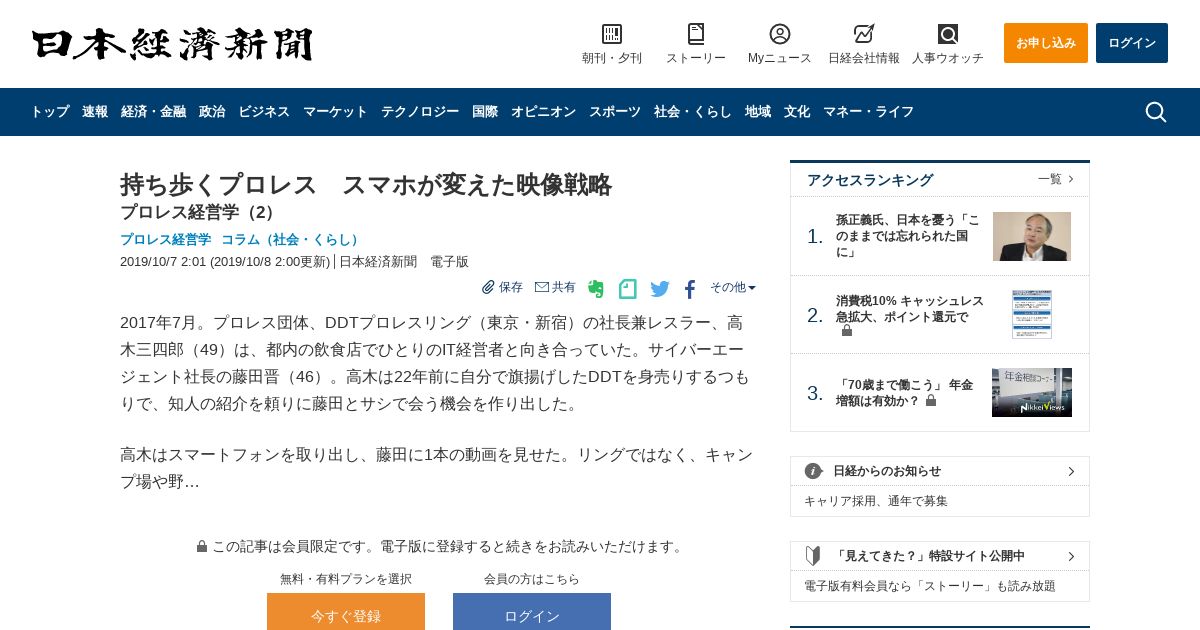Click the 共有 mail icon
This screenshot has height=630, width=1200.
542,287
